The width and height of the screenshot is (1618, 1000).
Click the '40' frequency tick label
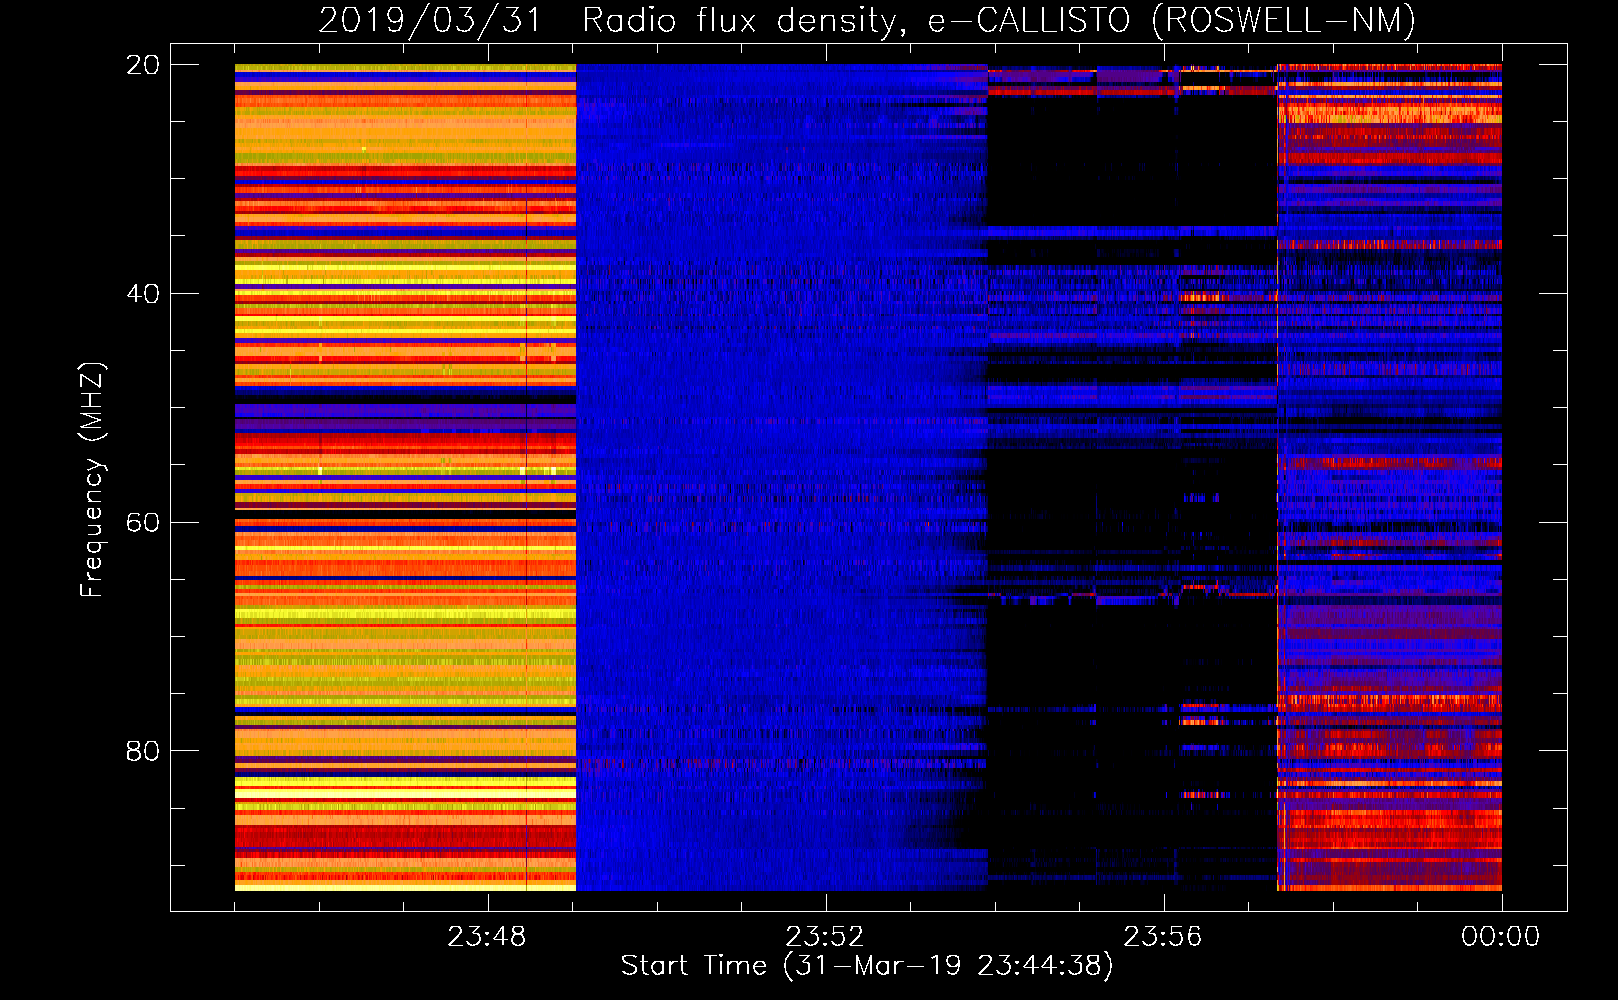click(143, 294)
